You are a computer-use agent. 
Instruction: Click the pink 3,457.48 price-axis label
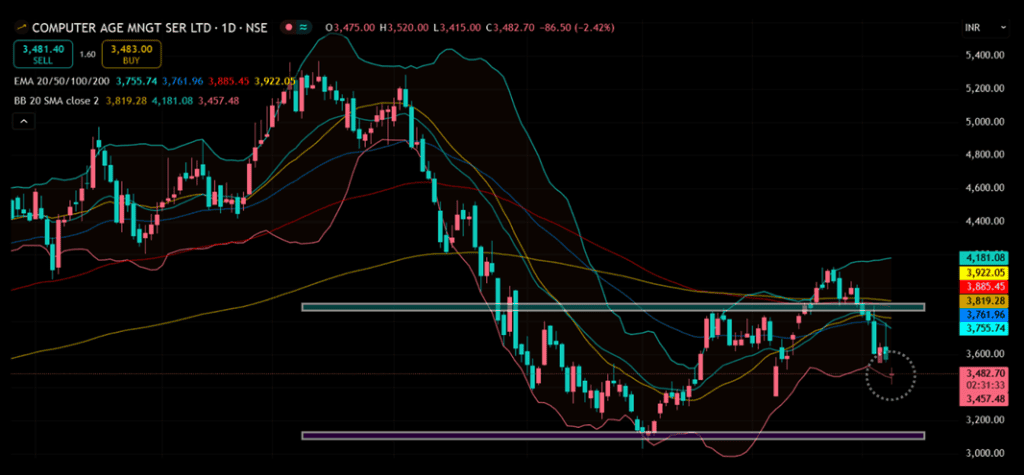(984, 399)
